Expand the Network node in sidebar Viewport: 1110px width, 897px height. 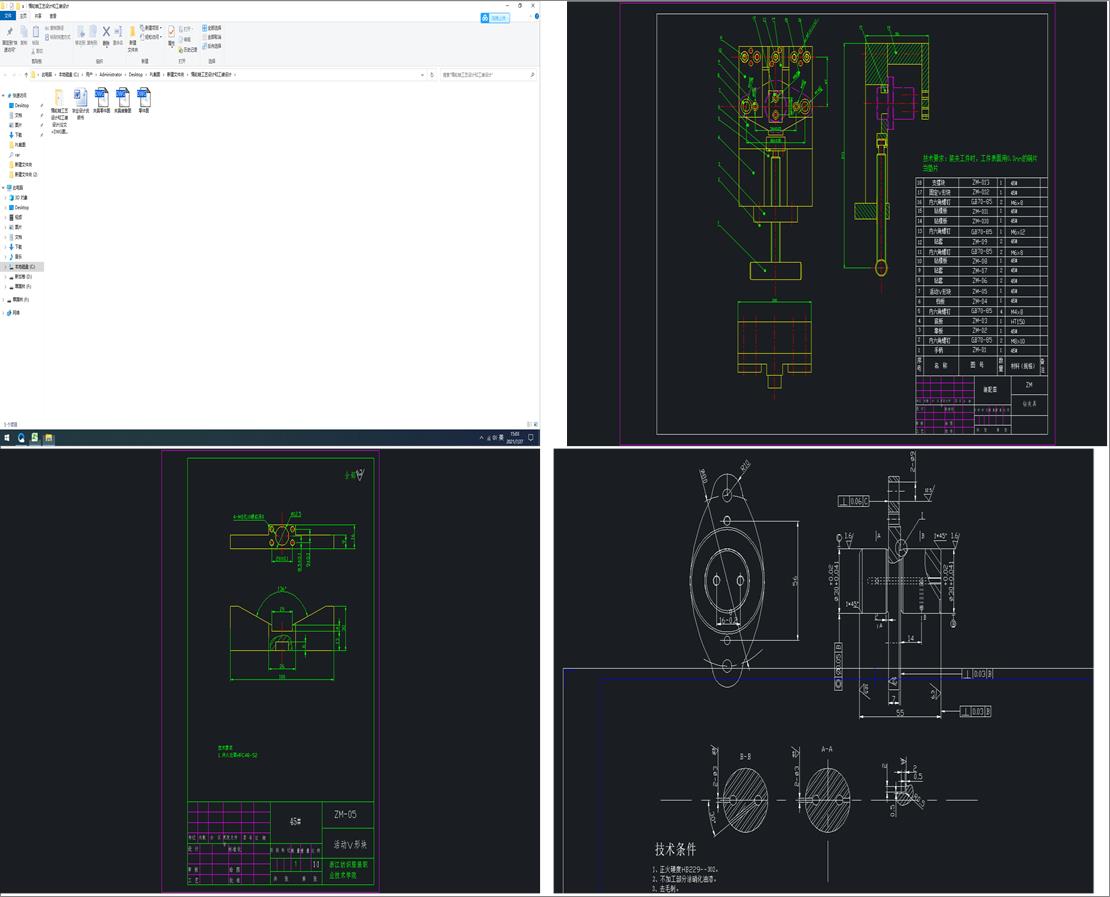(5, 313)
